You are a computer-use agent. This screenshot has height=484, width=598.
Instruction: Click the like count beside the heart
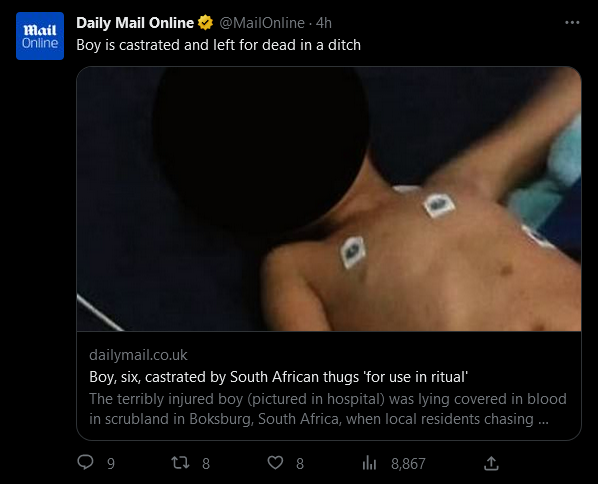pos(300,464)
